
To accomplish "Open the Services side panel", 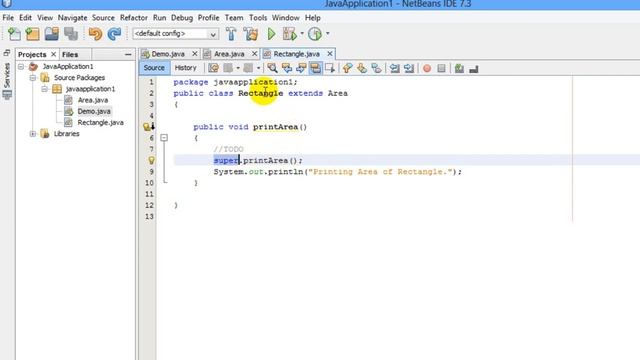I will [x=7, y=80].
